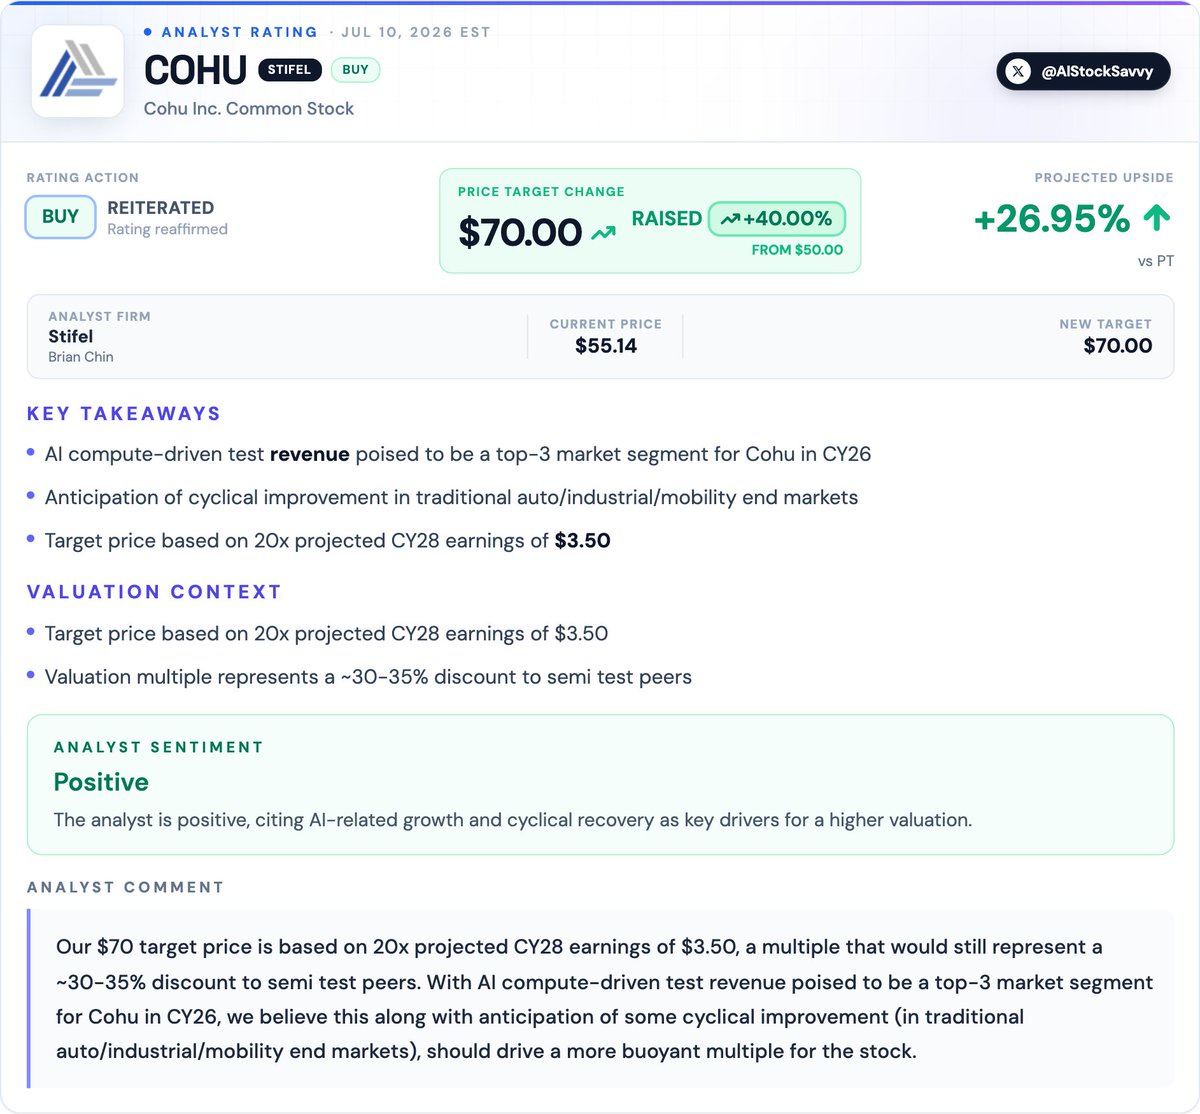Select the STIFEL dark pill tag
1200x1114 pixels.
coord(289,70)
